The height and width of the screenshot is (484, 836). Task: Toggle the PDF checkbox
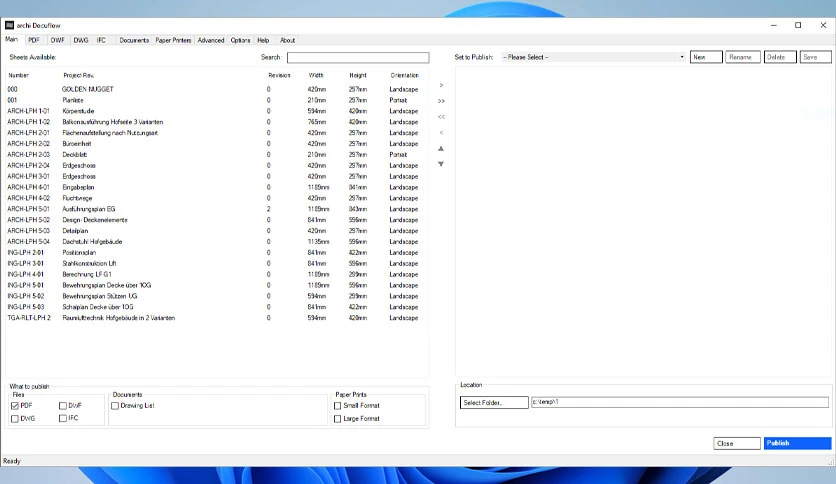point(15,406)
